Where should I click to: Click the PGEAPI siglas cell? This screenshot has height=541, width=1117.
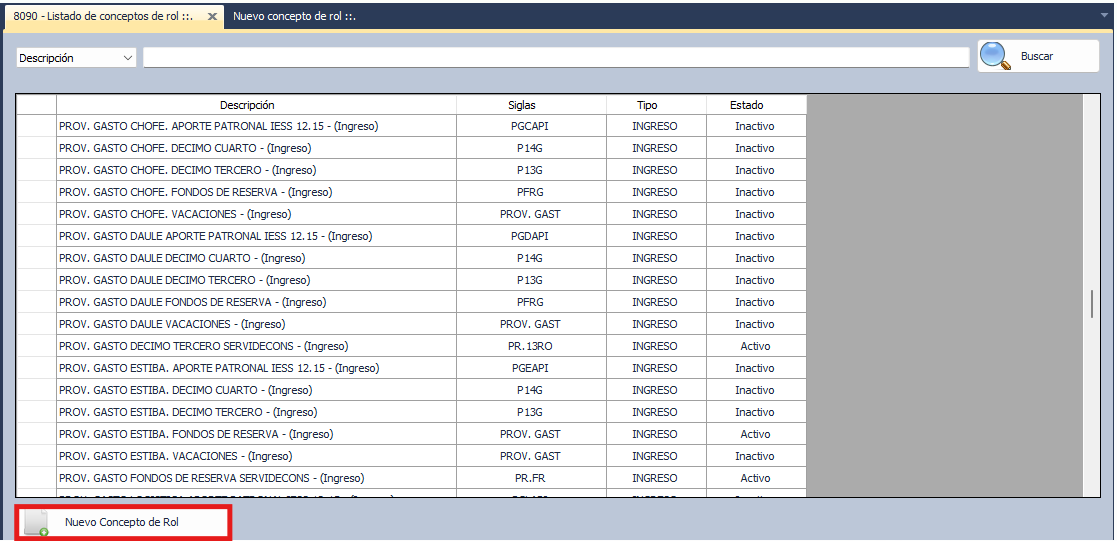[x=530, y=368]
